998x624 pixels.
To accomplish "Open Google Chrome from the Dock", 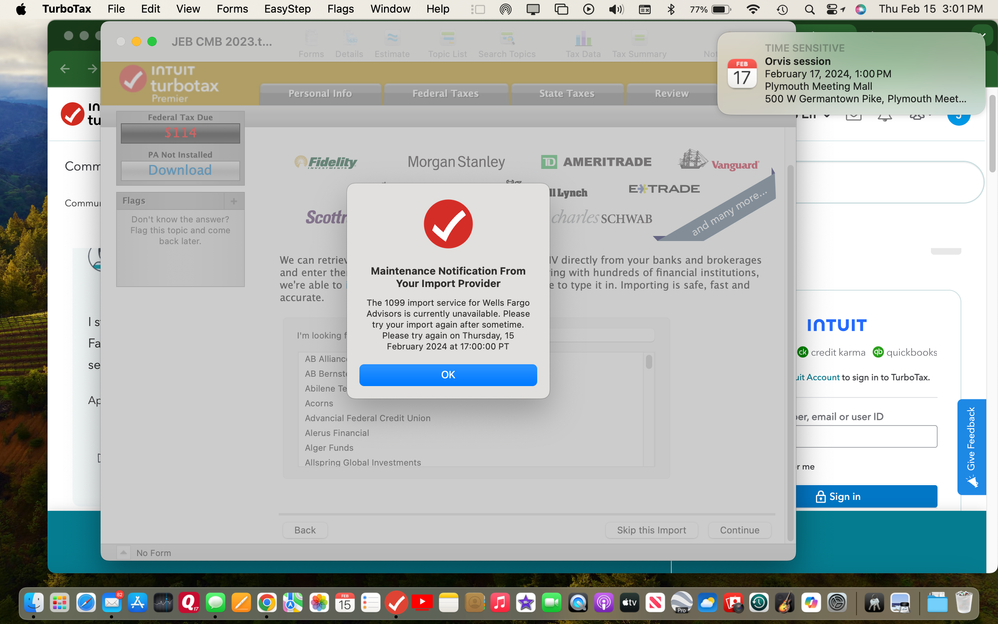I will click(x=267, y=602).
